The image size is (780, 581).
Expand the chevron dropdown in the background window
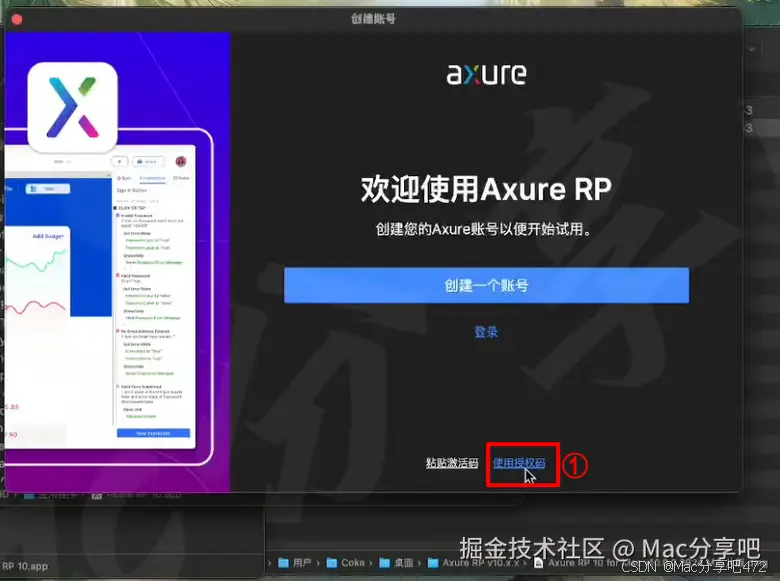[x=752, y=49]
